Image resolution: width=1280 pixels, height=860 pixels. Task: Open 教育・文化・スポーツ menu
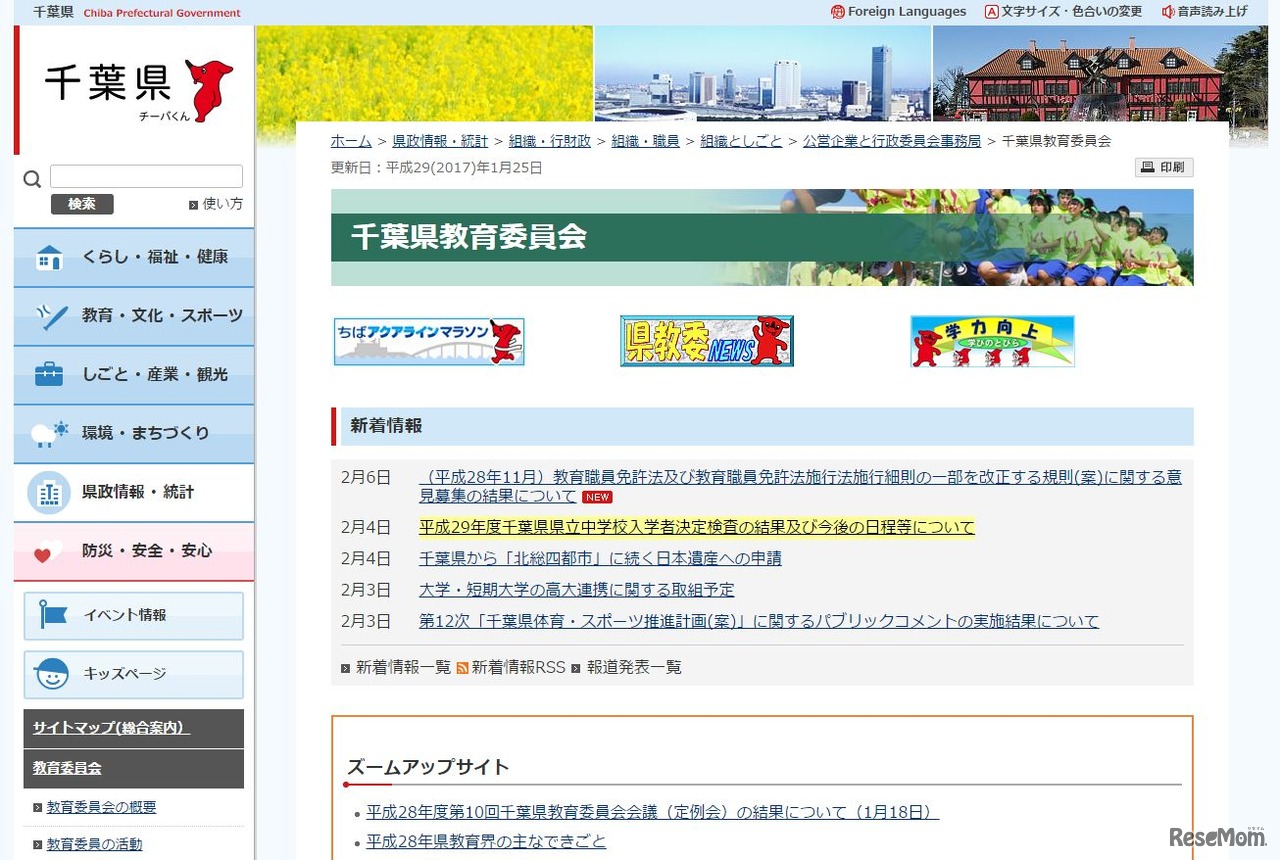point(134,316)
